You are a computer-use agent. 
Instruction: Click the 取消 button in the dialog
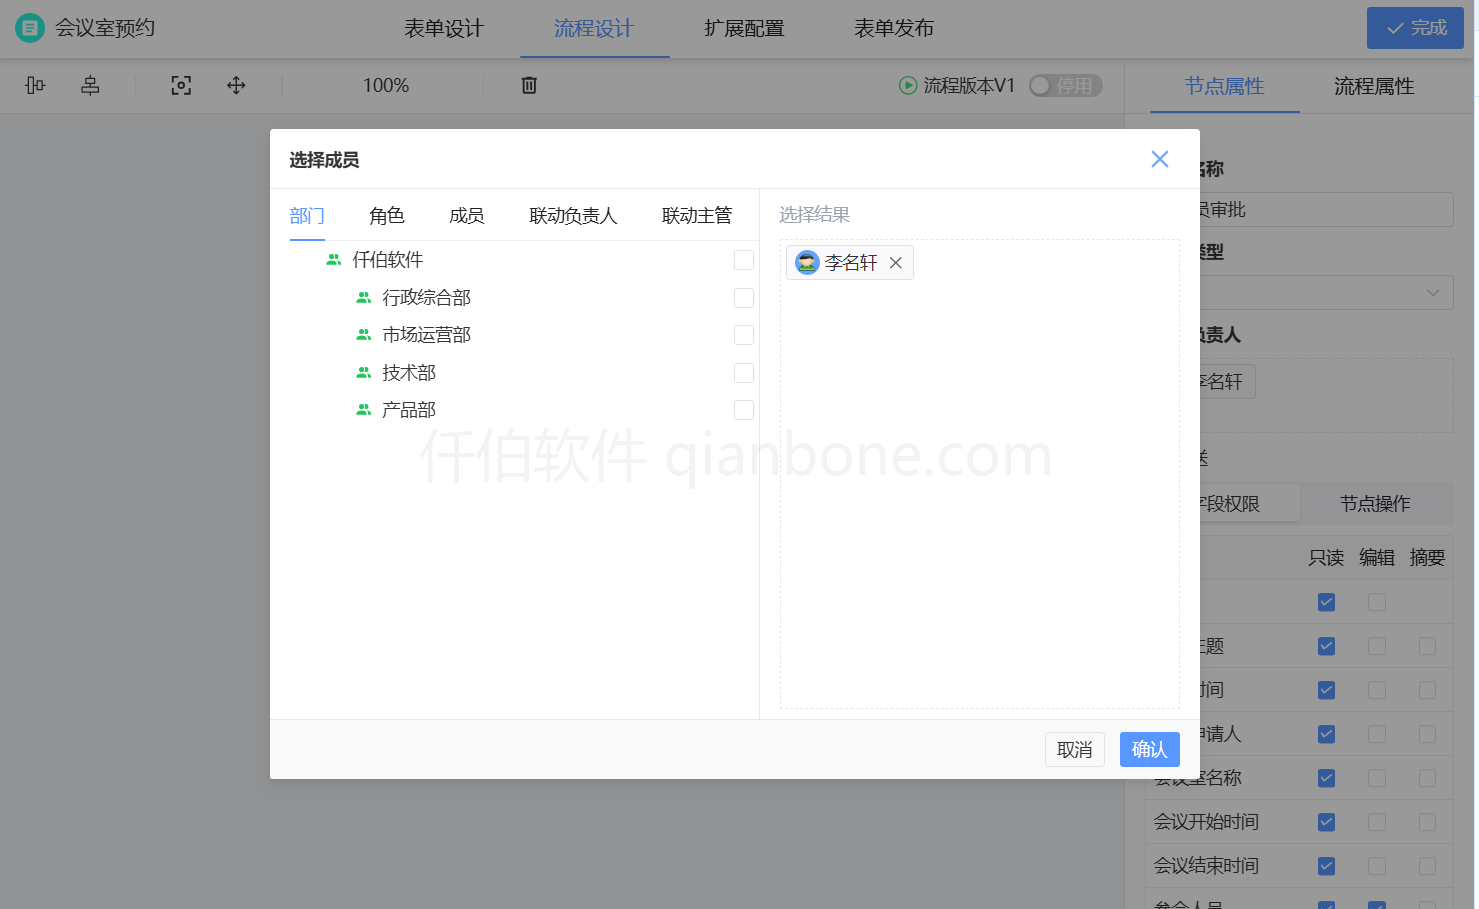[x=1075, y=749]
